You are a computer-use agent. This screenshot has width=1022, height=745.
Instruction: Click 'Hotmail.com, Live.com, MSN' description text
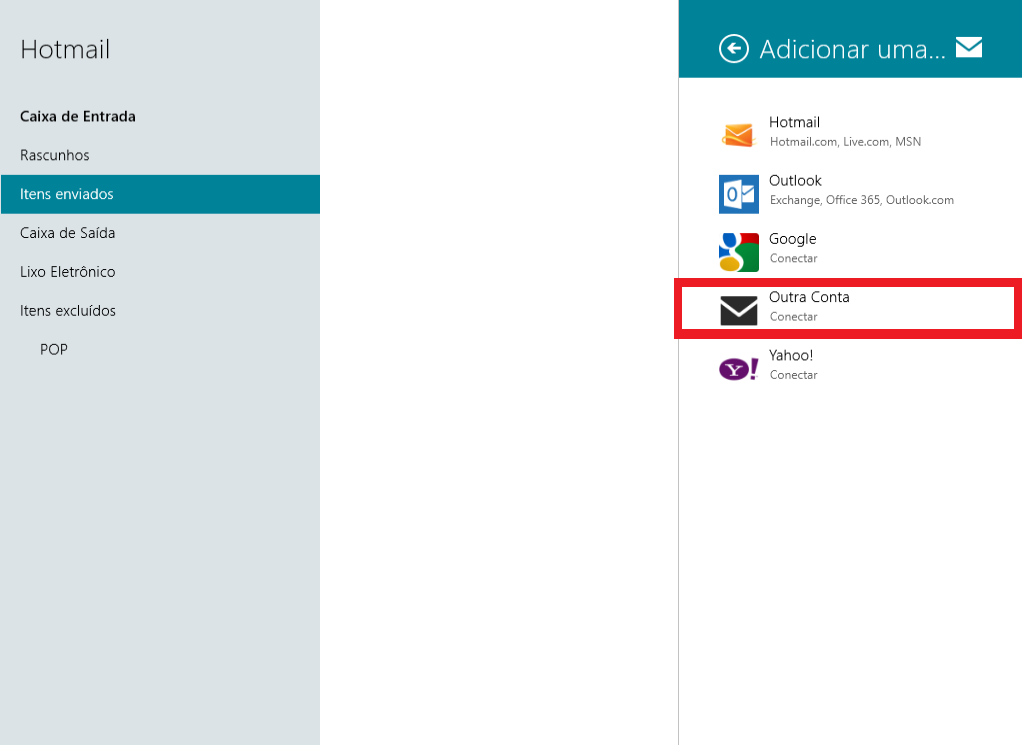(845, 141)
